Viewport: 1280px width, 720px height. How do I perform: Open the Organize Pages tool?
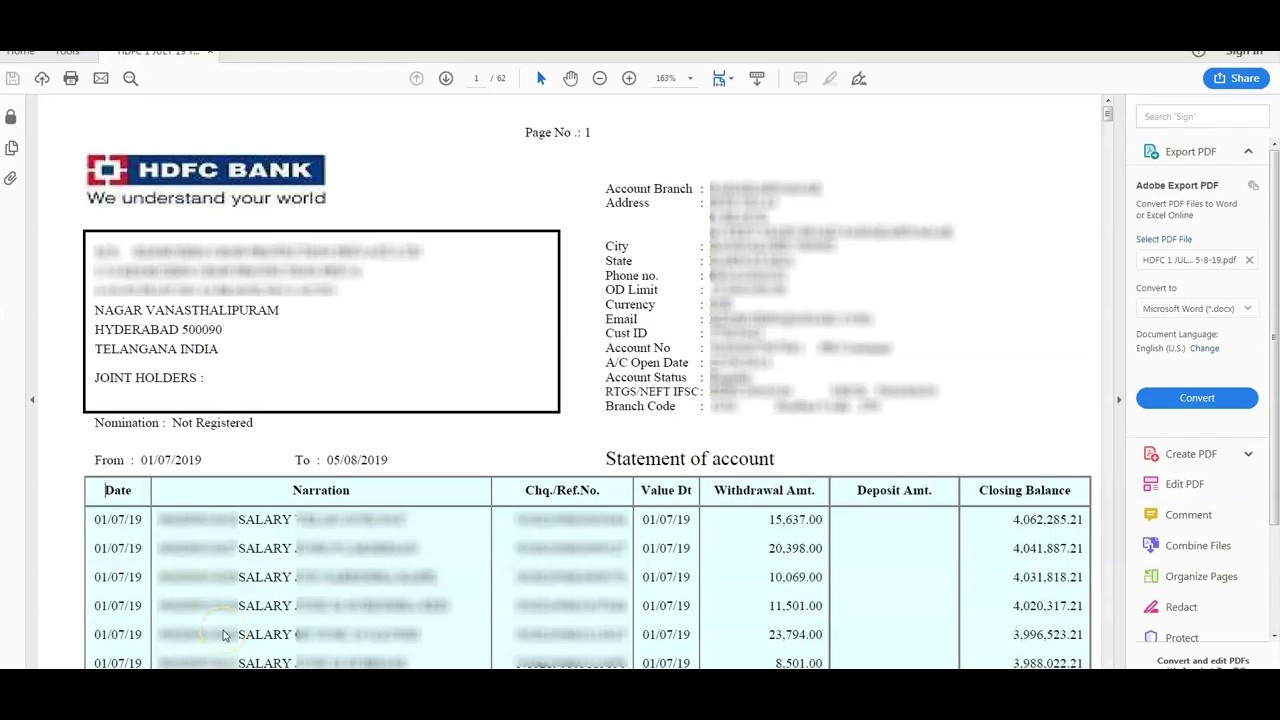click(x=1201, y=576)
